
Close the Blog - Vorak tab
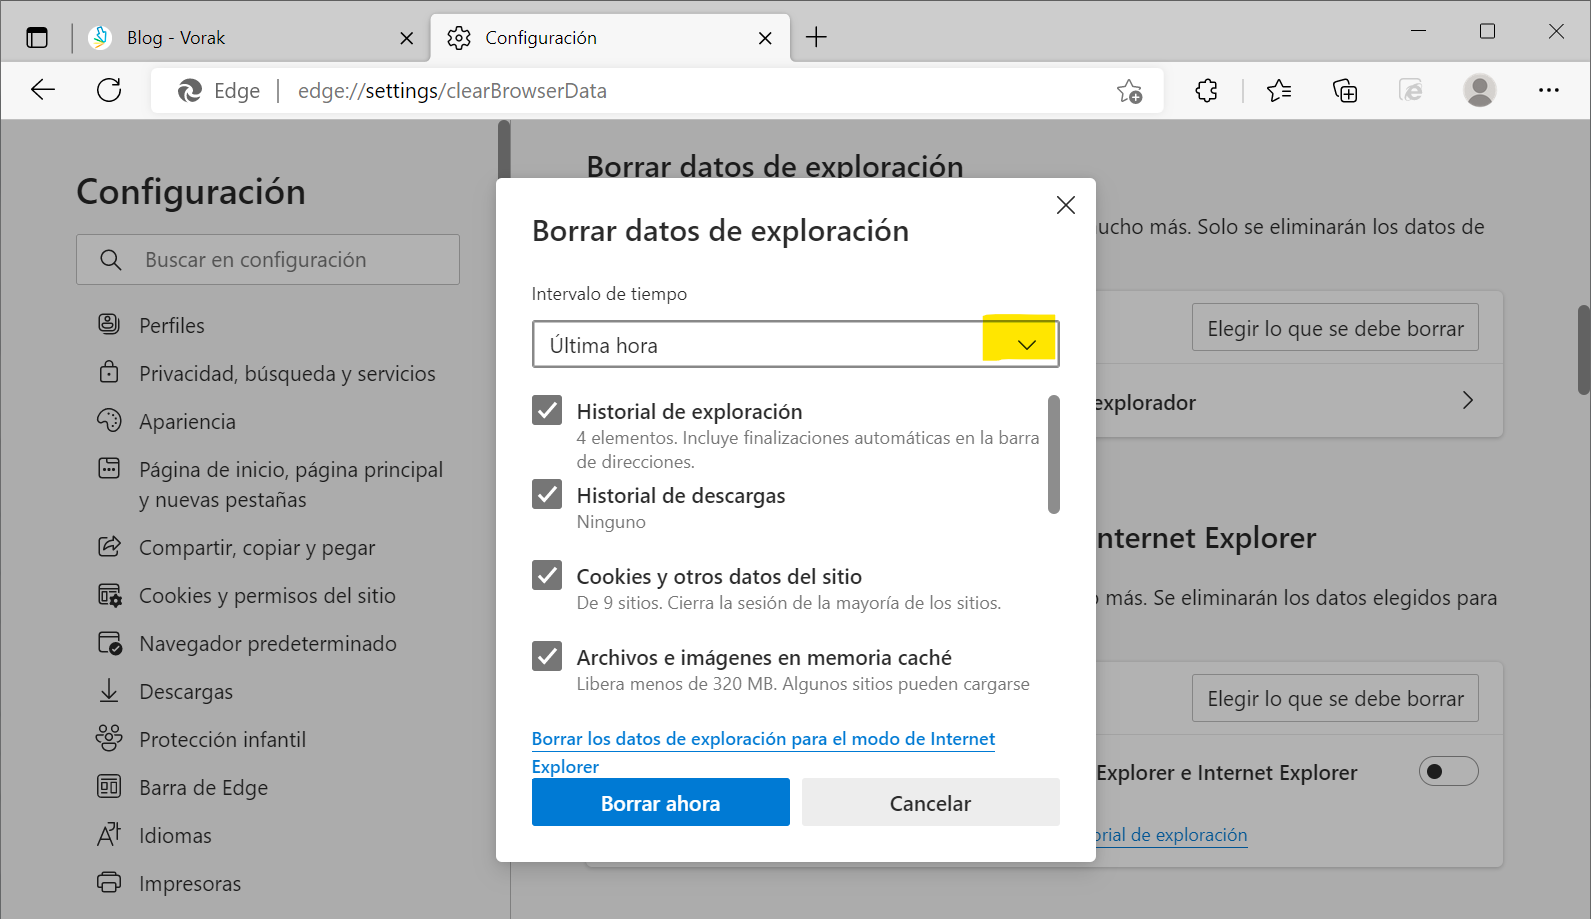click(406, 38)
